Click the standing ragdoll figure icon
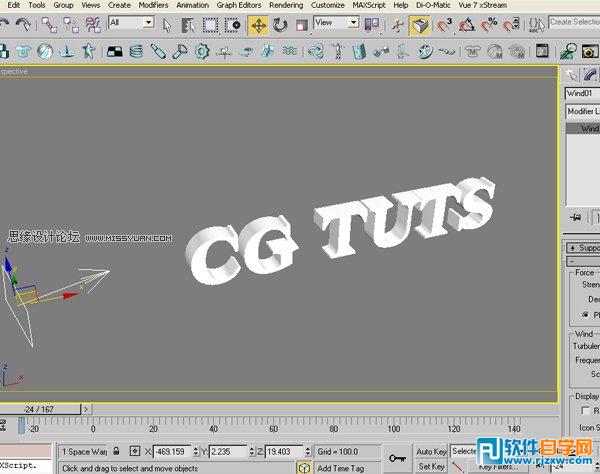 pos(338,51)
